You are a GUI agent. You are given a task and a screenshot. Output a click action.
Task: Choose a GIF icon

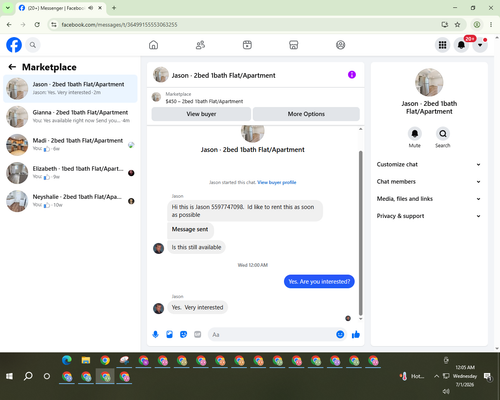[198, 334]
